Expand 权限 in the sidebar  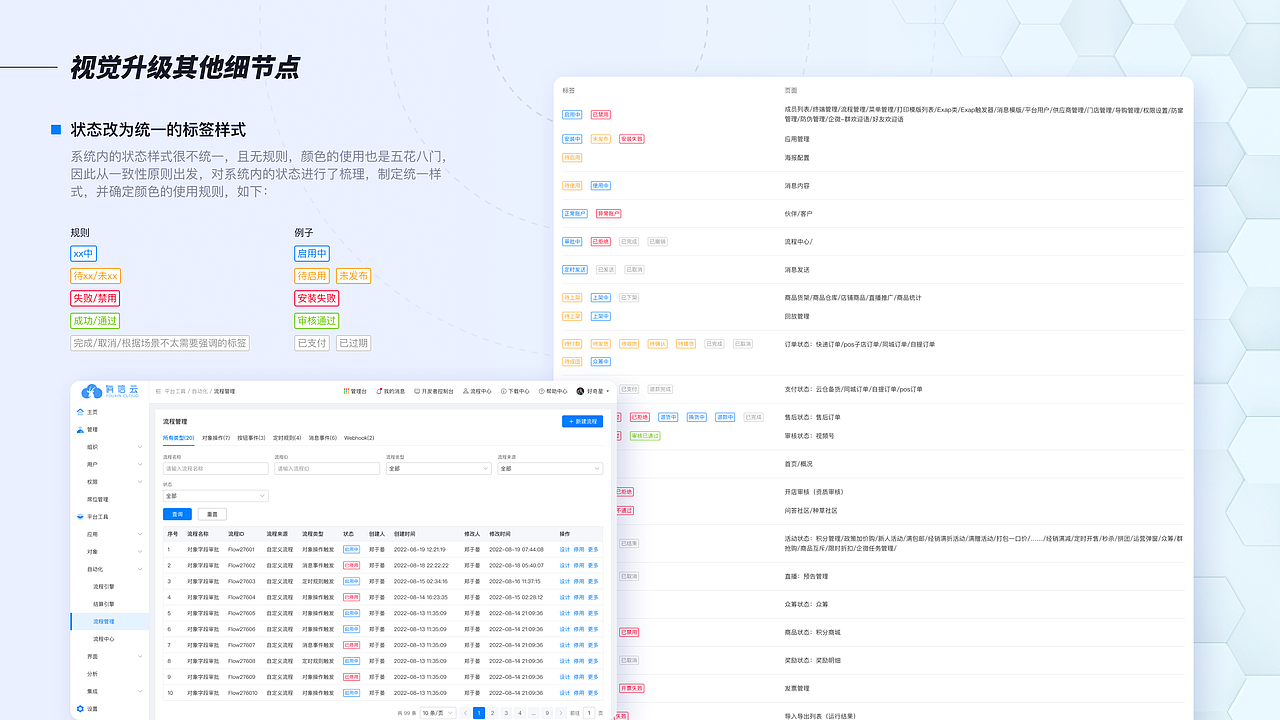click(x=141, y=482)
